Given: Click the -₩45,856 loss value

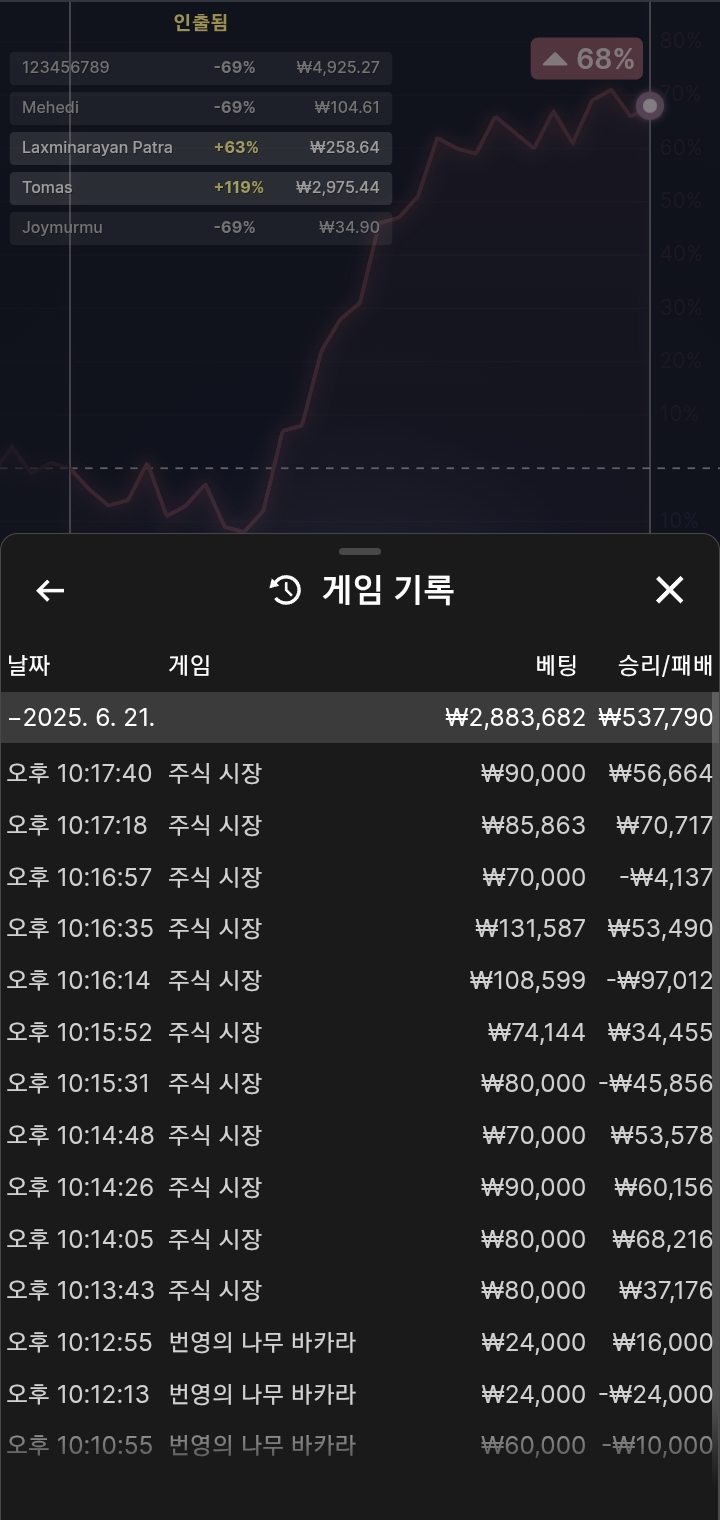Looking at the screenshot, I should pyautogui.click(x=656, y=1083).
